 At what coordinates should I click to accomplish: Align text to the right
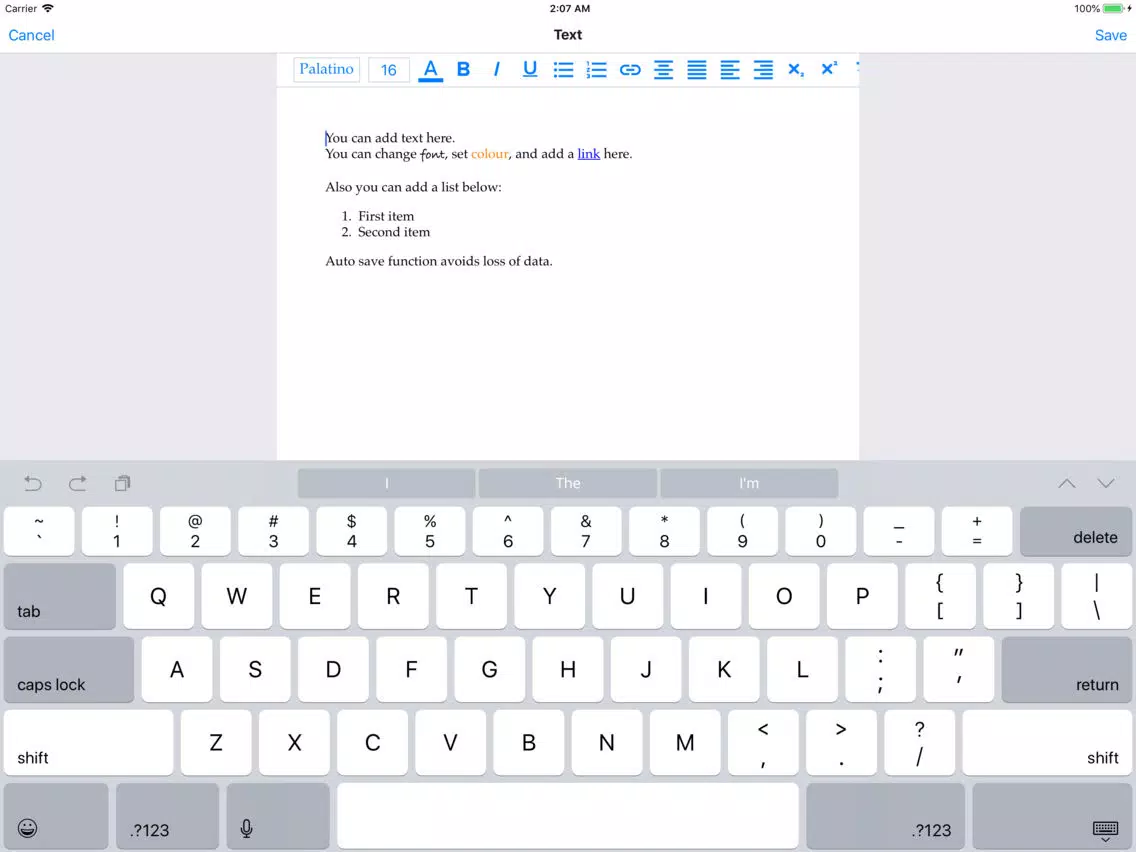point(763,70)
